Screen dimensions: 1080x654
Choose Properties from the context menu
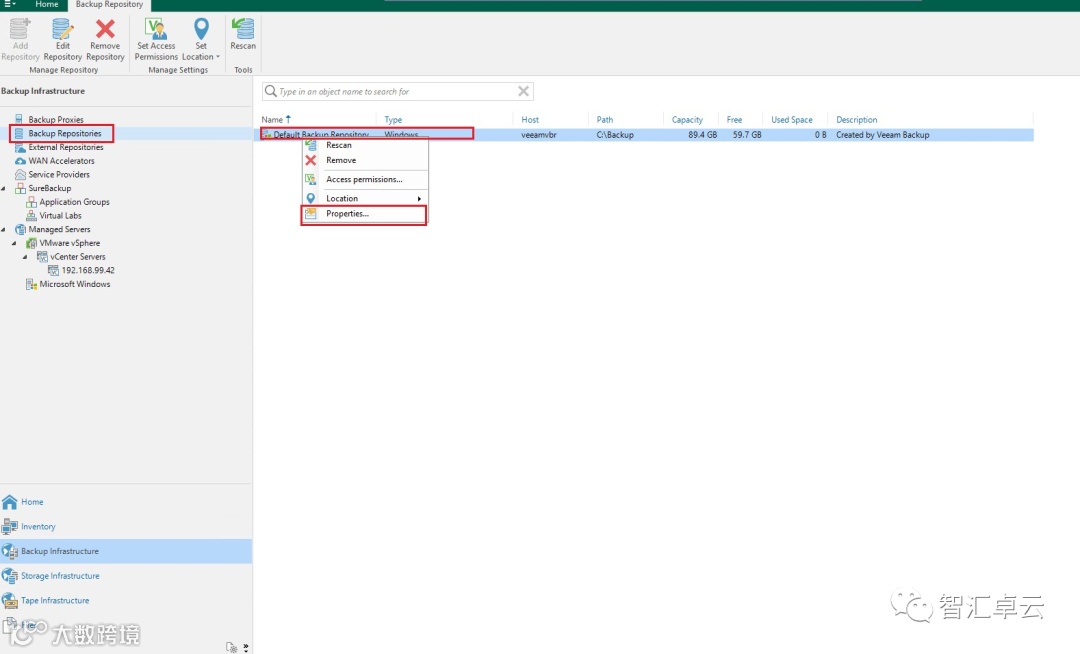[364, 214]
